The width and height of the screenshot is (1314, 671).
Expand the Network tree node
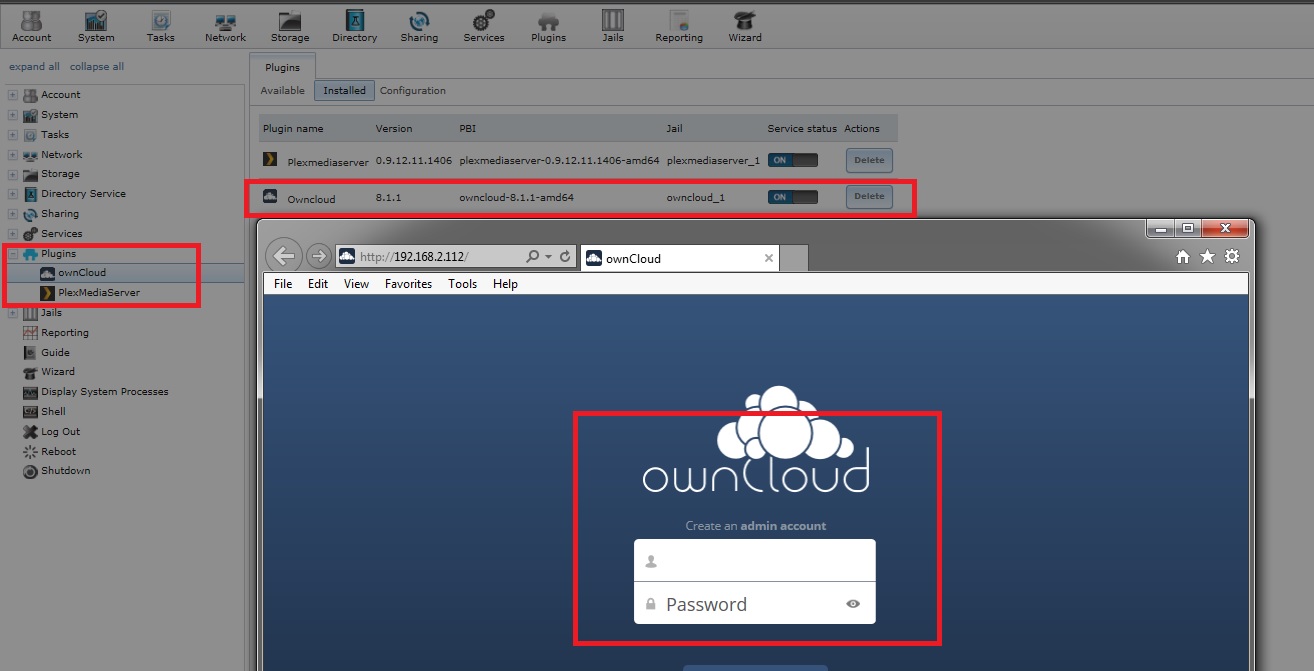[13, 155]
